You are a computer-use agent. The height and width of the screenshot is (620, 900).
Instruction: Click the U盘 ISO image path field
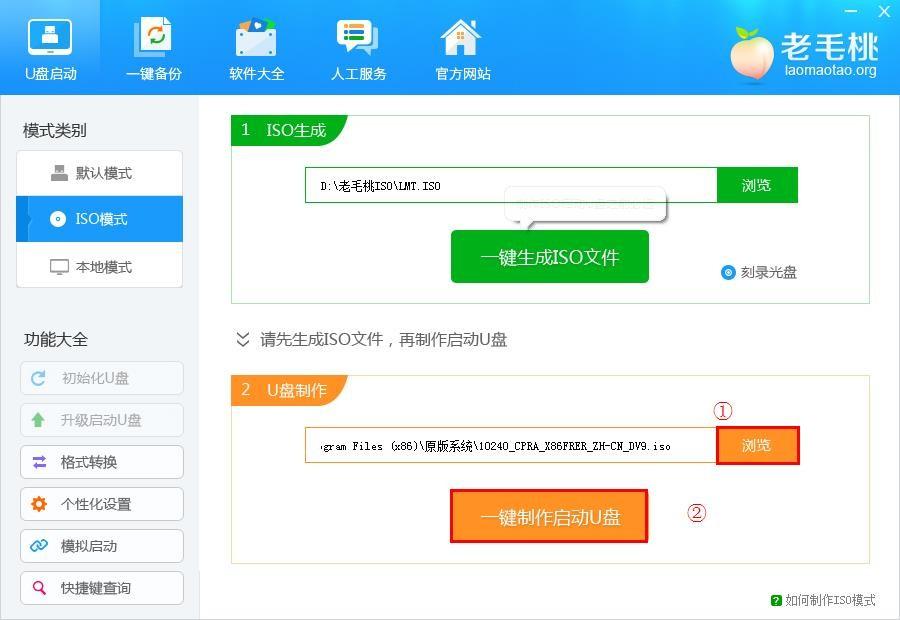[511, 445]
